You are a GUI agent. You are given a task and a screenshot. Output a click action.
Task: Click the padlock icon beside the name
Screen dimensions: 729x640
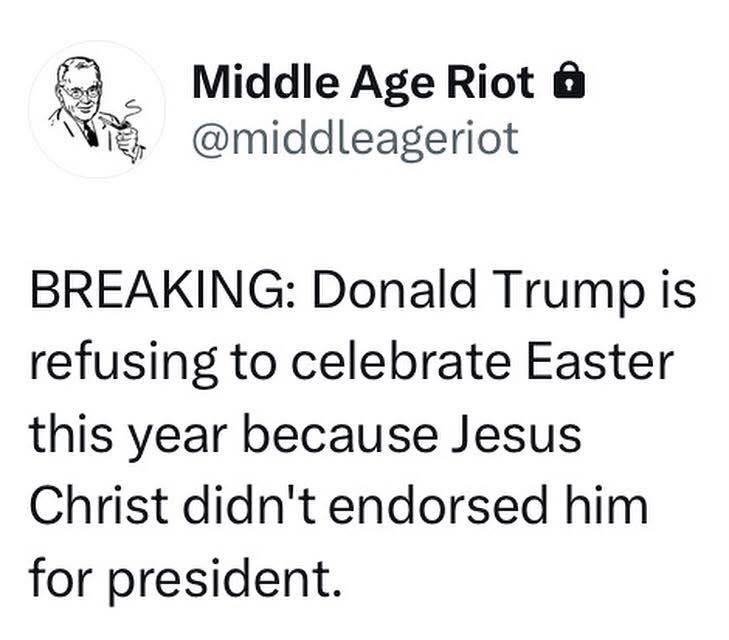[x=567, y=84]
